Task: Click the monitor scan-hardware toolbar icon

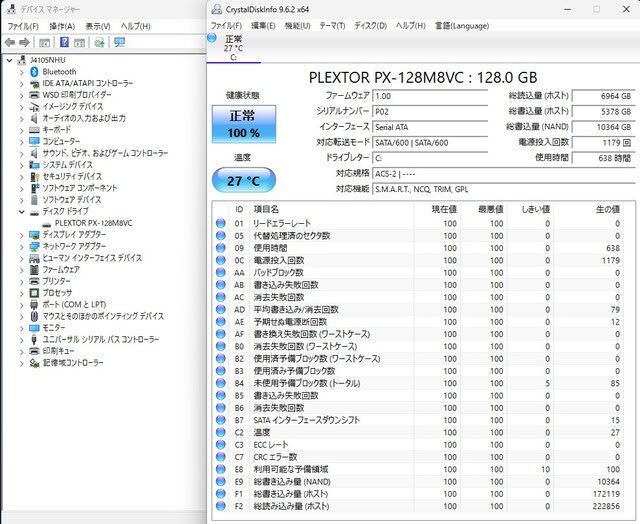Action: pos(120,42)
